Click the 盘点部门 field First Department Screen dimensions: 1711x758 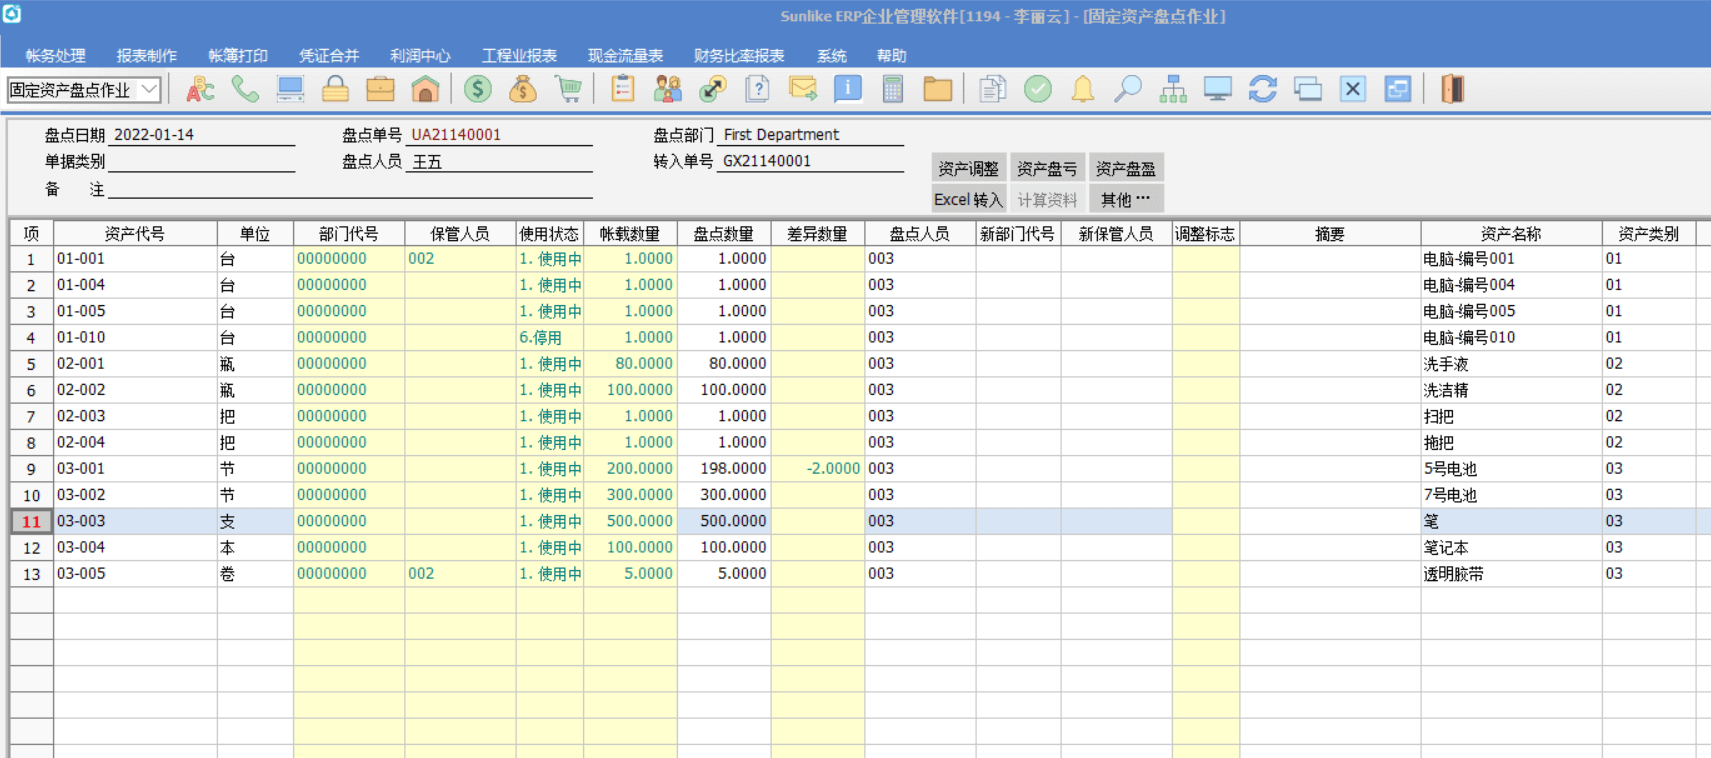810,135
